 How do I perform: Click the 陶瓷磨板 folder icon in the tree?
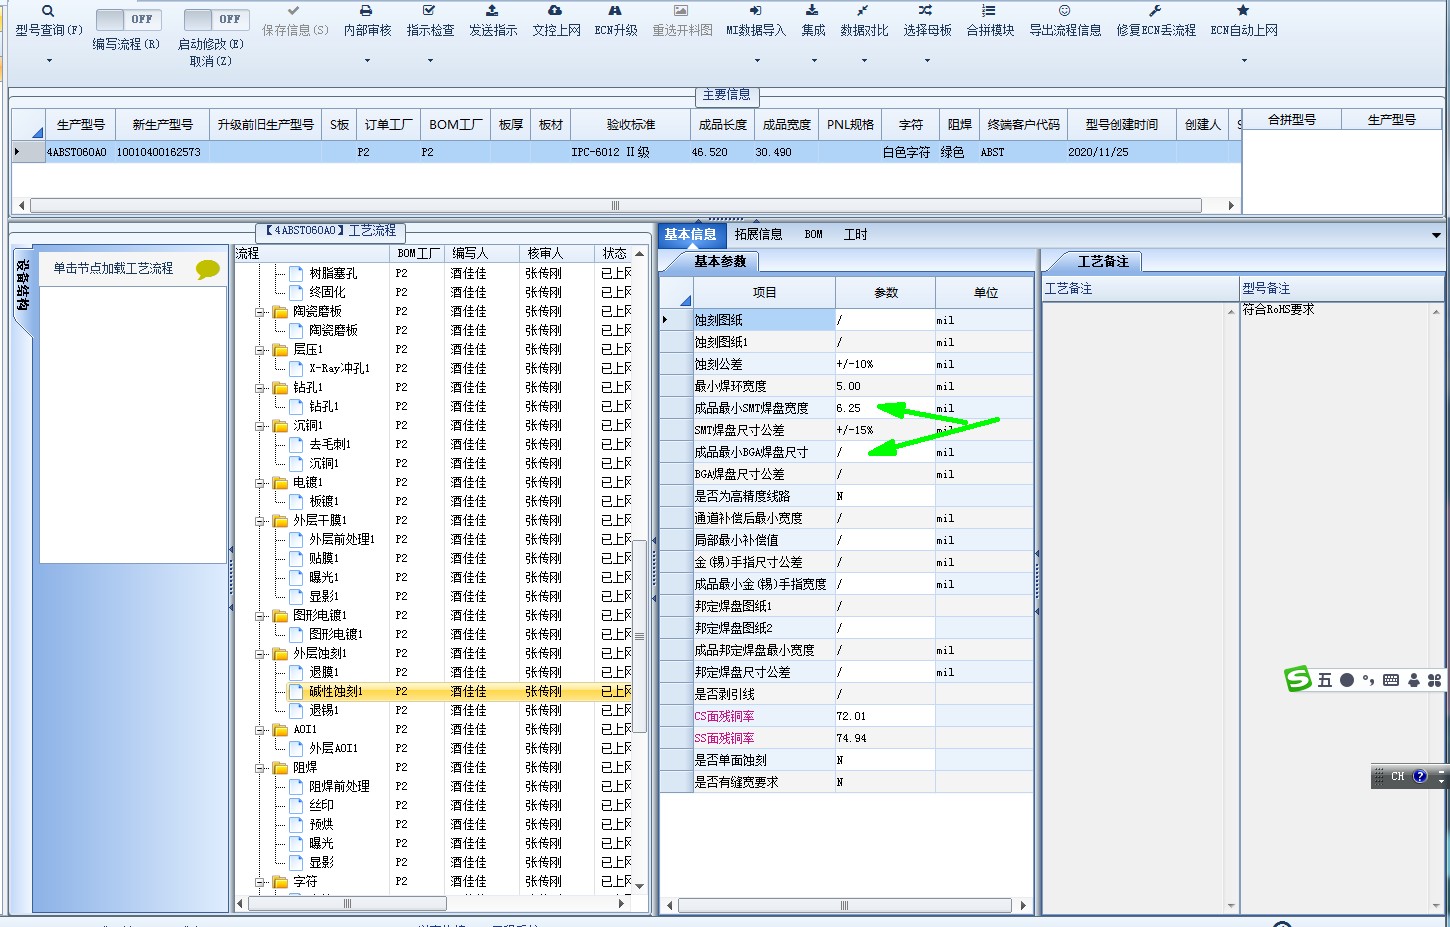281,311
